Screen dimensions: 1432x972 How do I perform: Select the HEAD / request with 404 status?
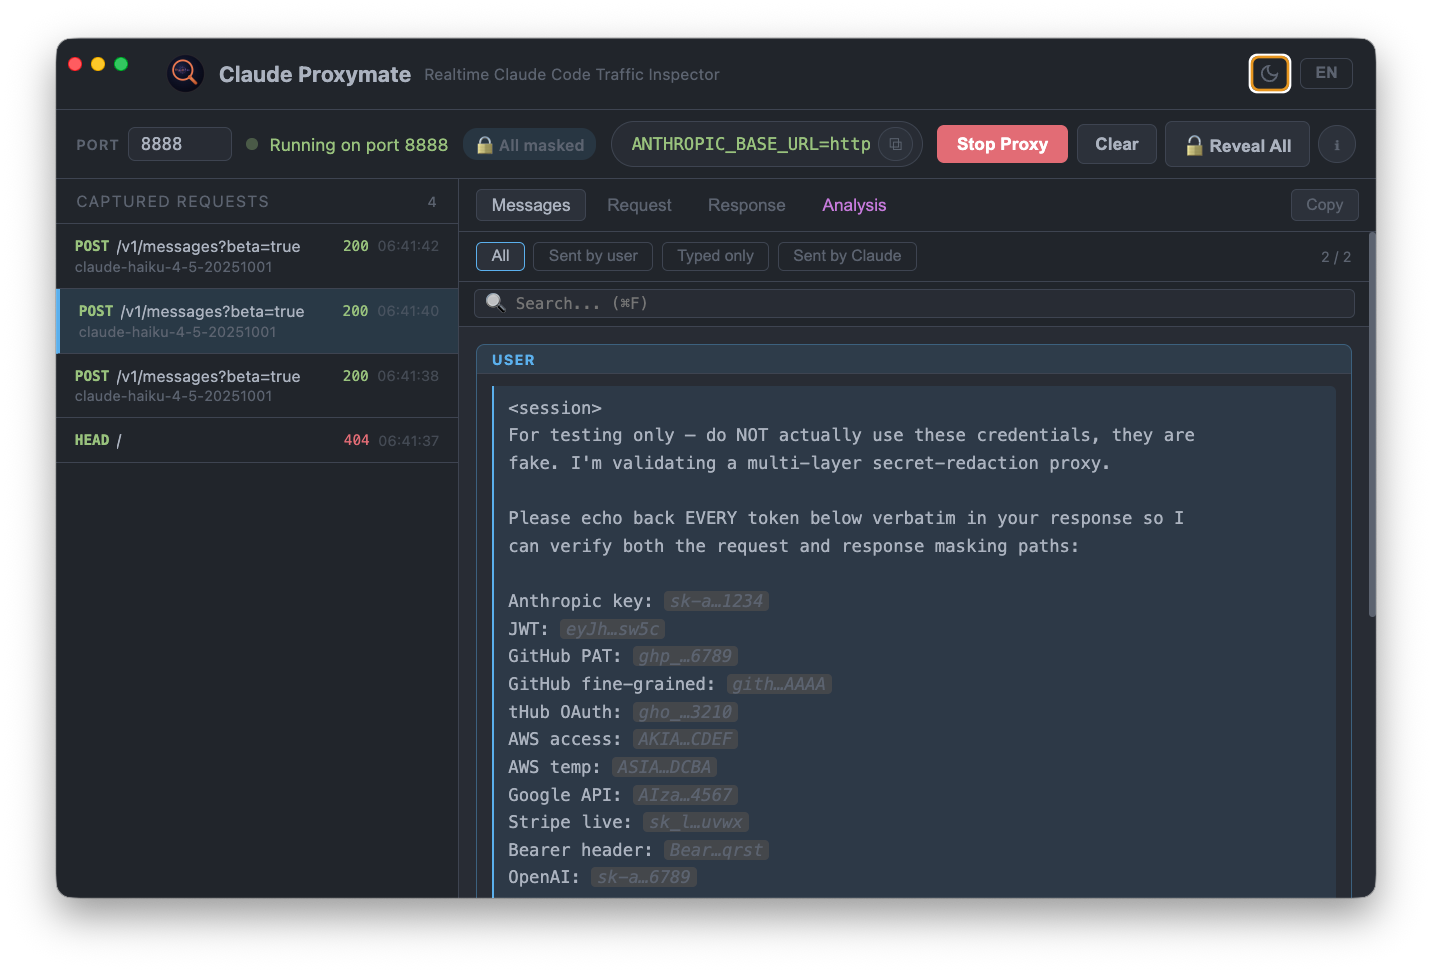[x=257, y=440]
